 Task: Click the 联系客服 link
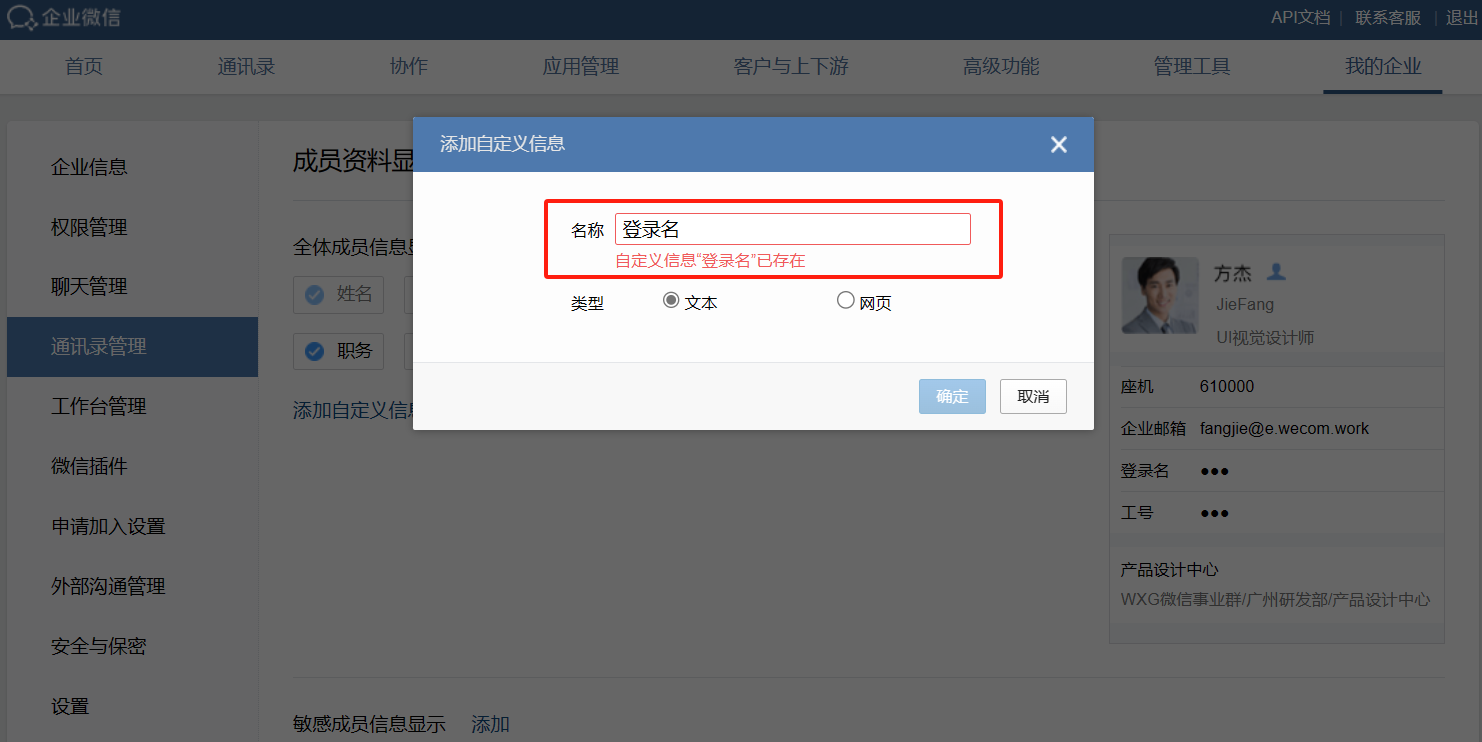click(x=1388, y=18)
